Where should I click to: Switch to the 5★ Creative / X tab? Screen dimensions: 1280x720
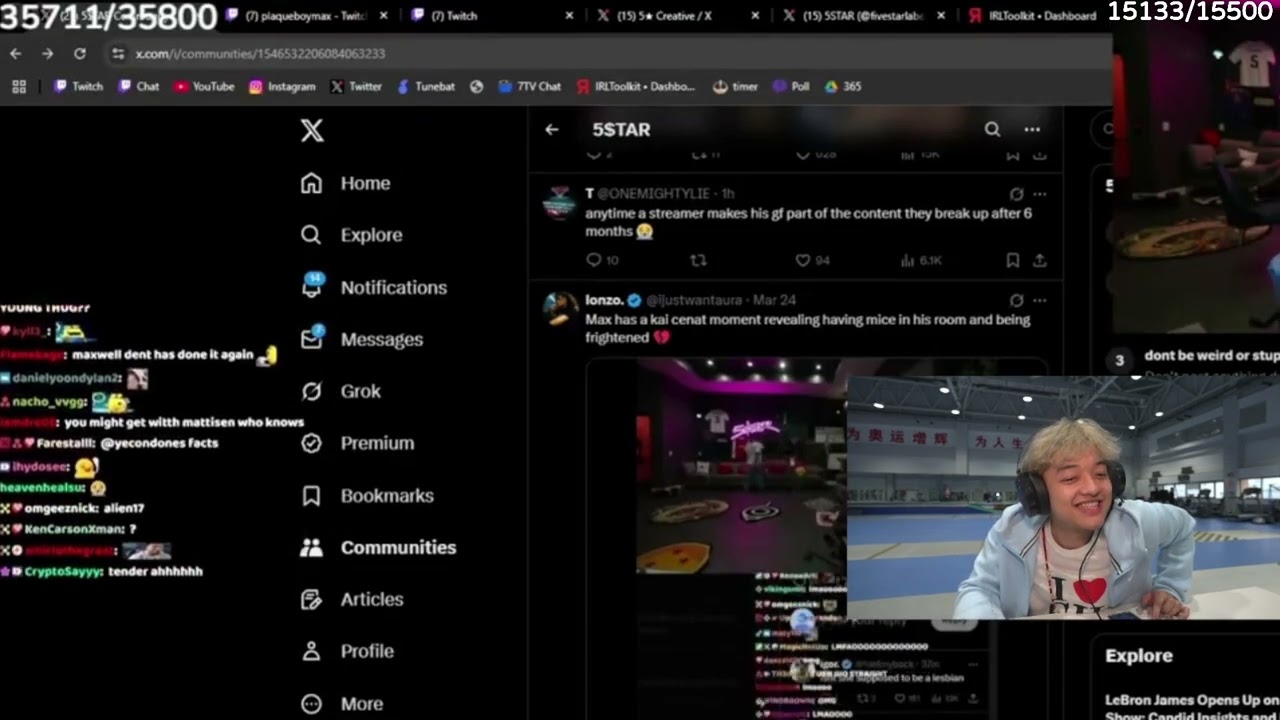(665, 16)
